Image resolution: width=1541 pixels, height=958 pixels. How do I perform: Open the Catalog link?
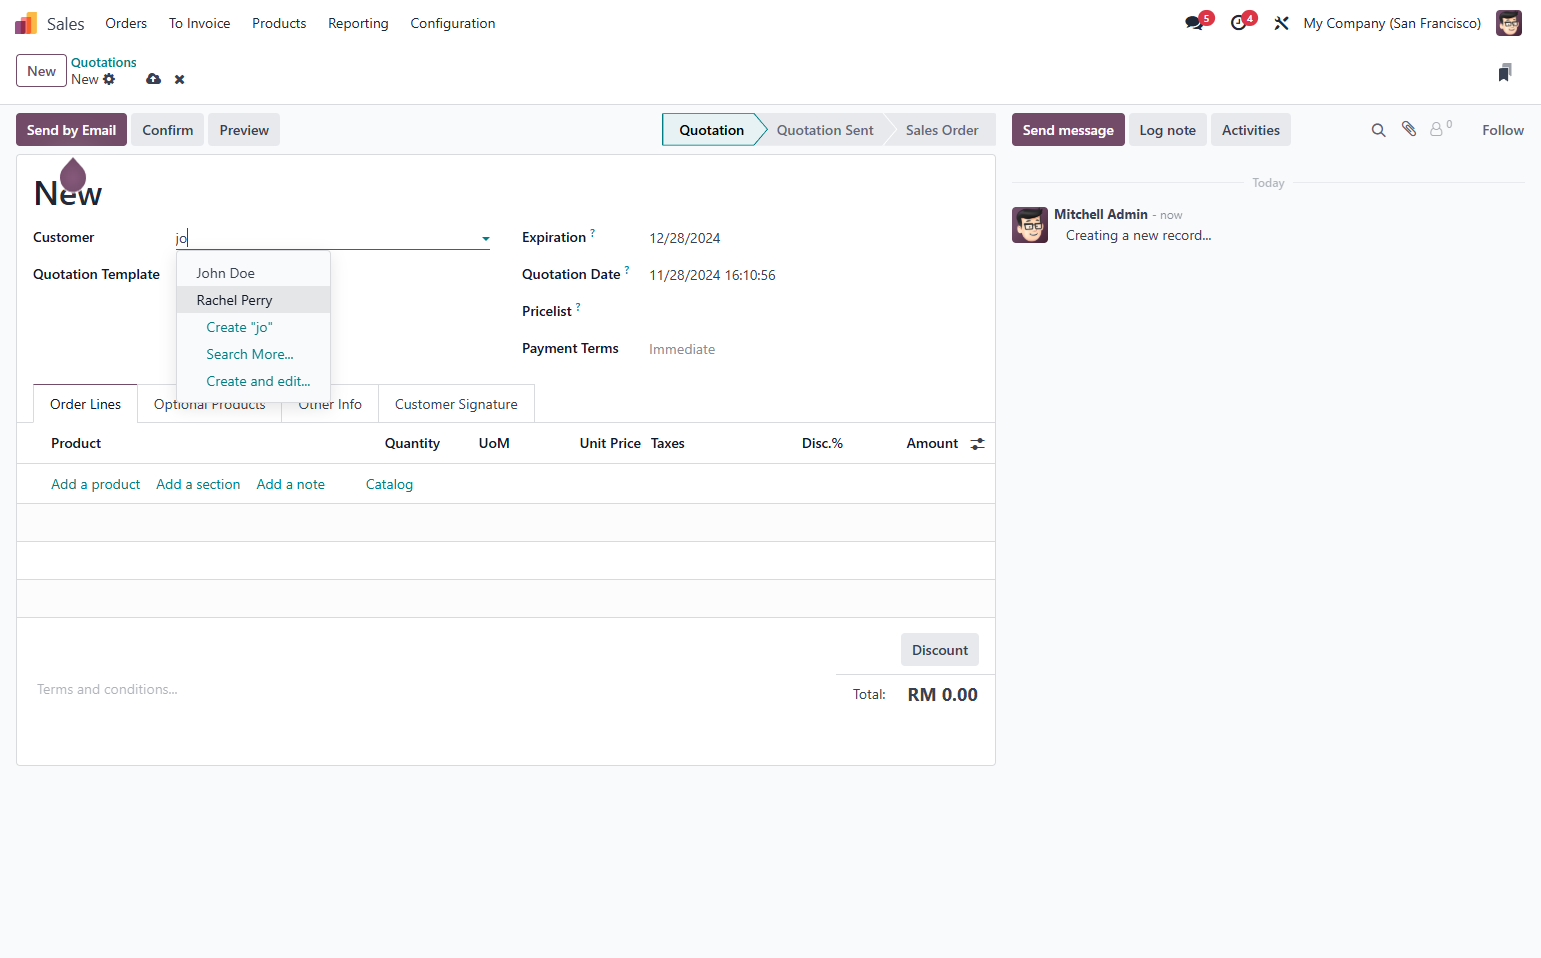click(389, 484)
